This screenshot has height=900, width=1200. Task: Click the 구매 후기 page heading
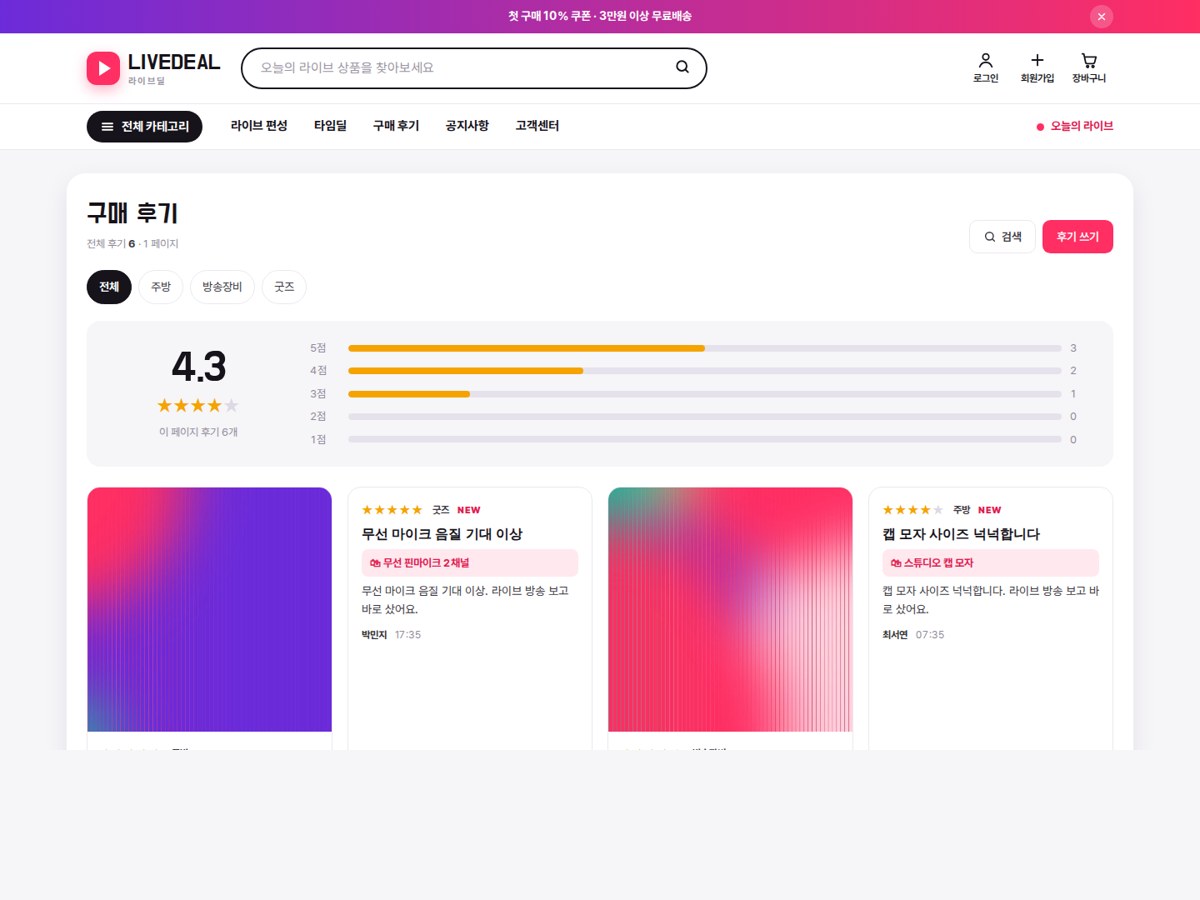click(132, 213)
